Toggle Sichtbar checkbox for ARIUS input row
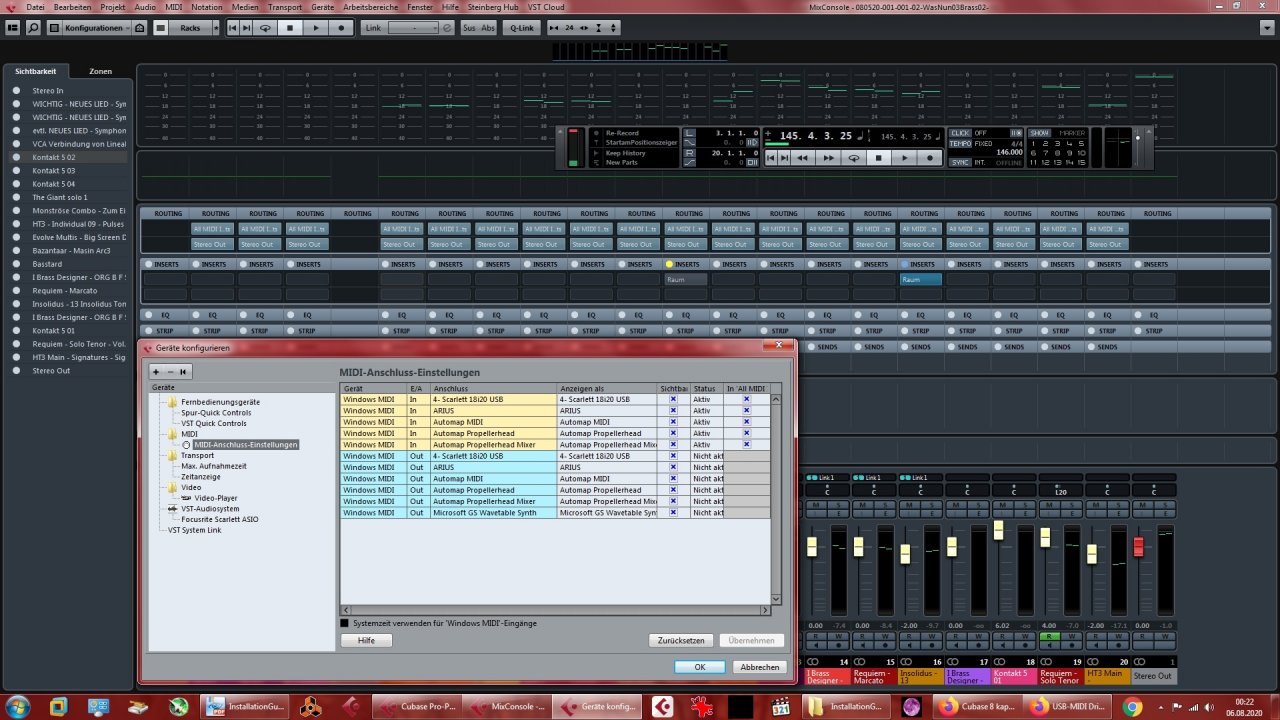The height and width of the screenshot is (720, 1280). tap(673, 410)
